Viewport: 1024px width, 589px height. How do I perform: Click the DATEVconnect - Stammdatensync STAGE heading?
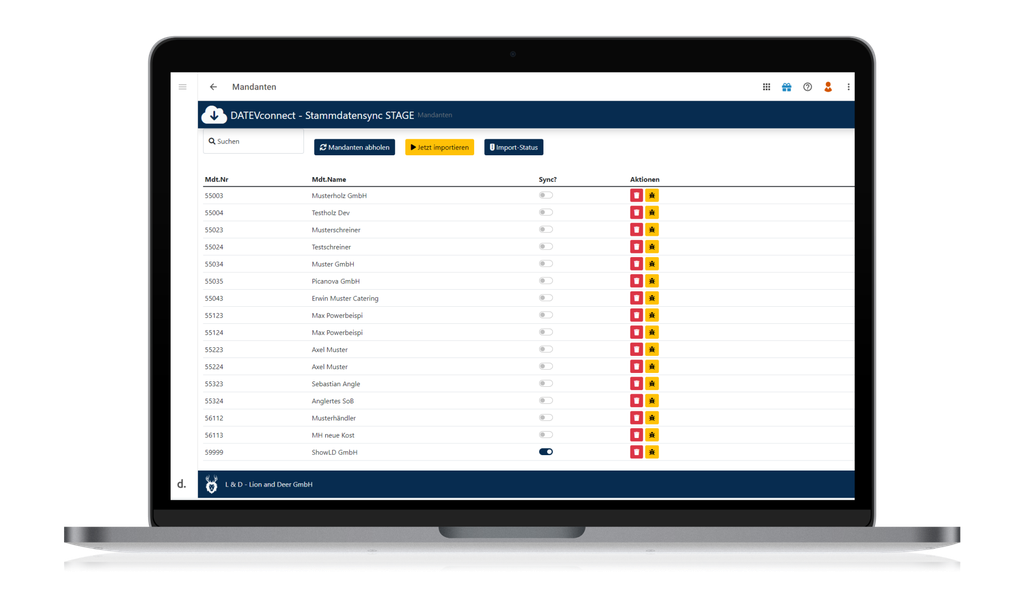(x=322, y=115)
